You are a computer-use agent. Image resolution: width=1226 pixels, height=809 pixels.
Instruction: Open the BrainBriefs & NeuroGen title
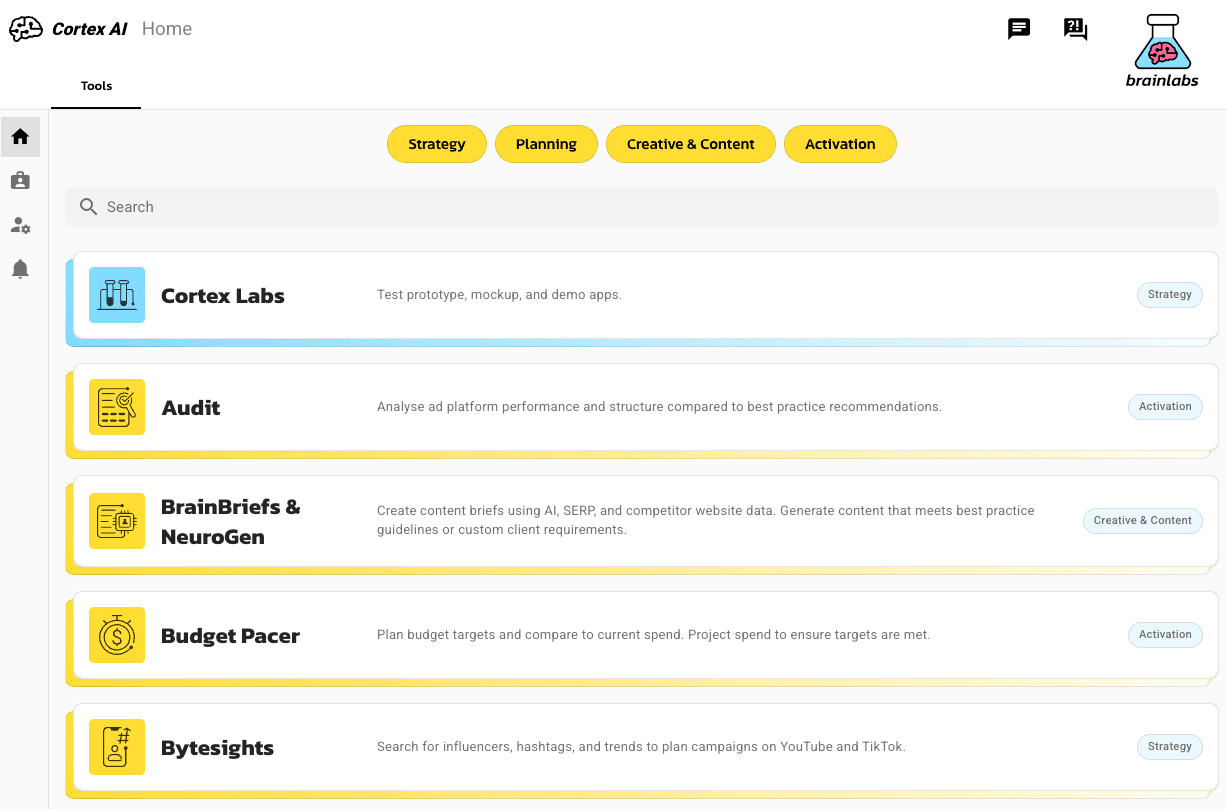231,522
